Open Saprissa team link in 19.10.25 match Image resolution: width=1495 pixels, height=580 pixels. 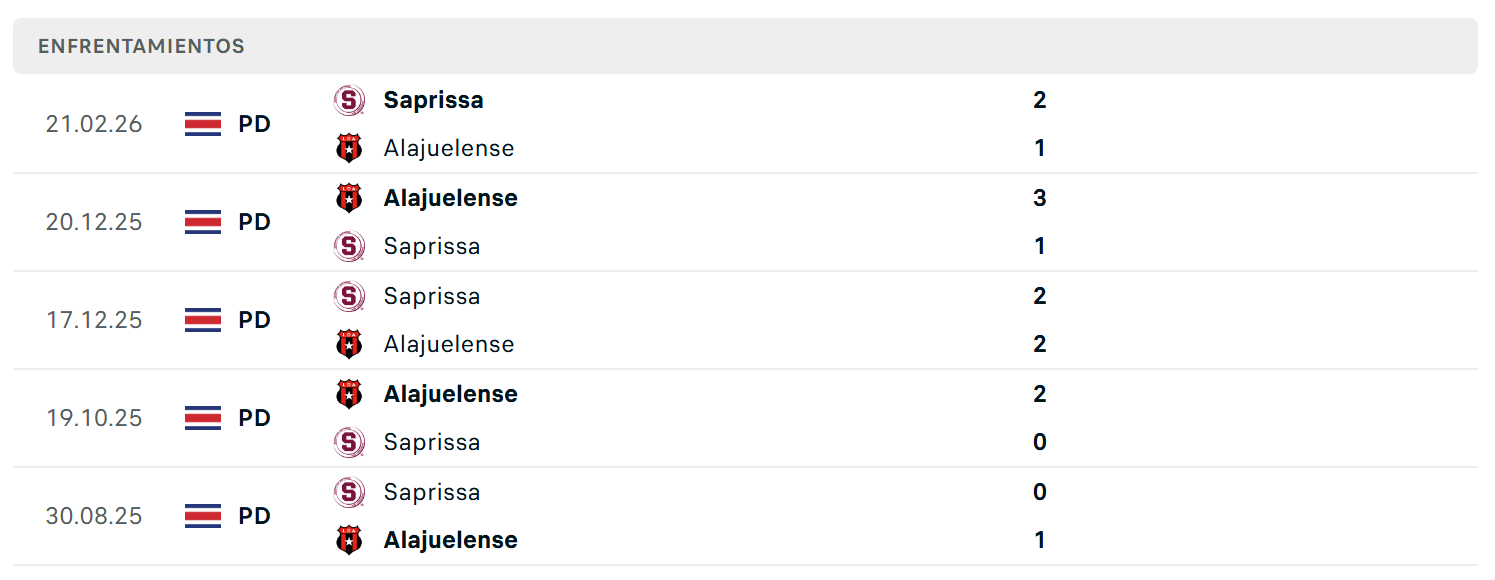pos(432,442)
